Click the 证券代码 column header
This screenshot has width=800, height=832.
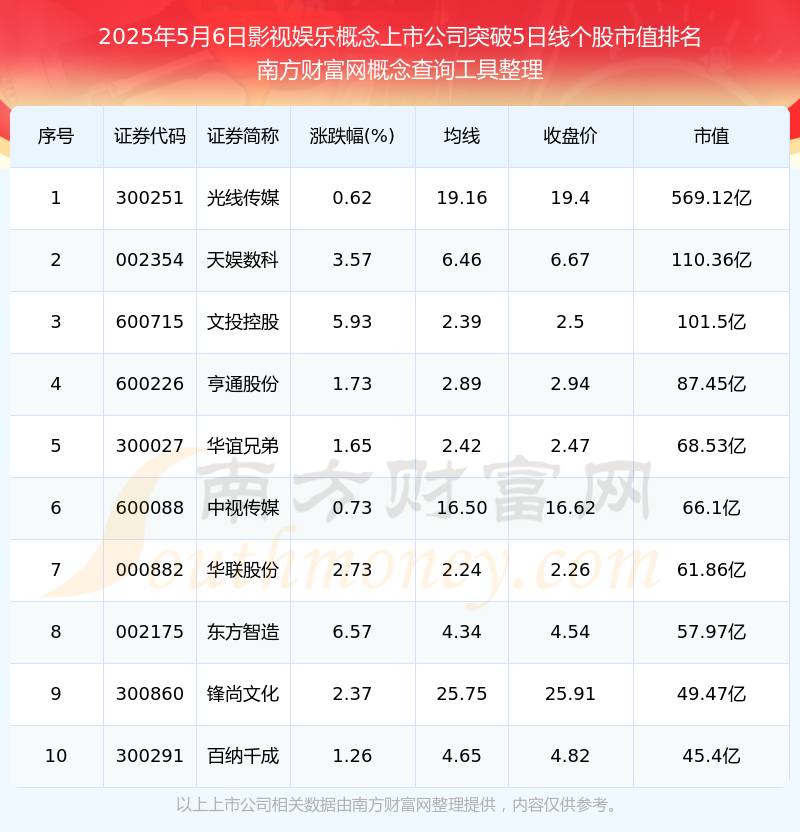coord(150,136)
